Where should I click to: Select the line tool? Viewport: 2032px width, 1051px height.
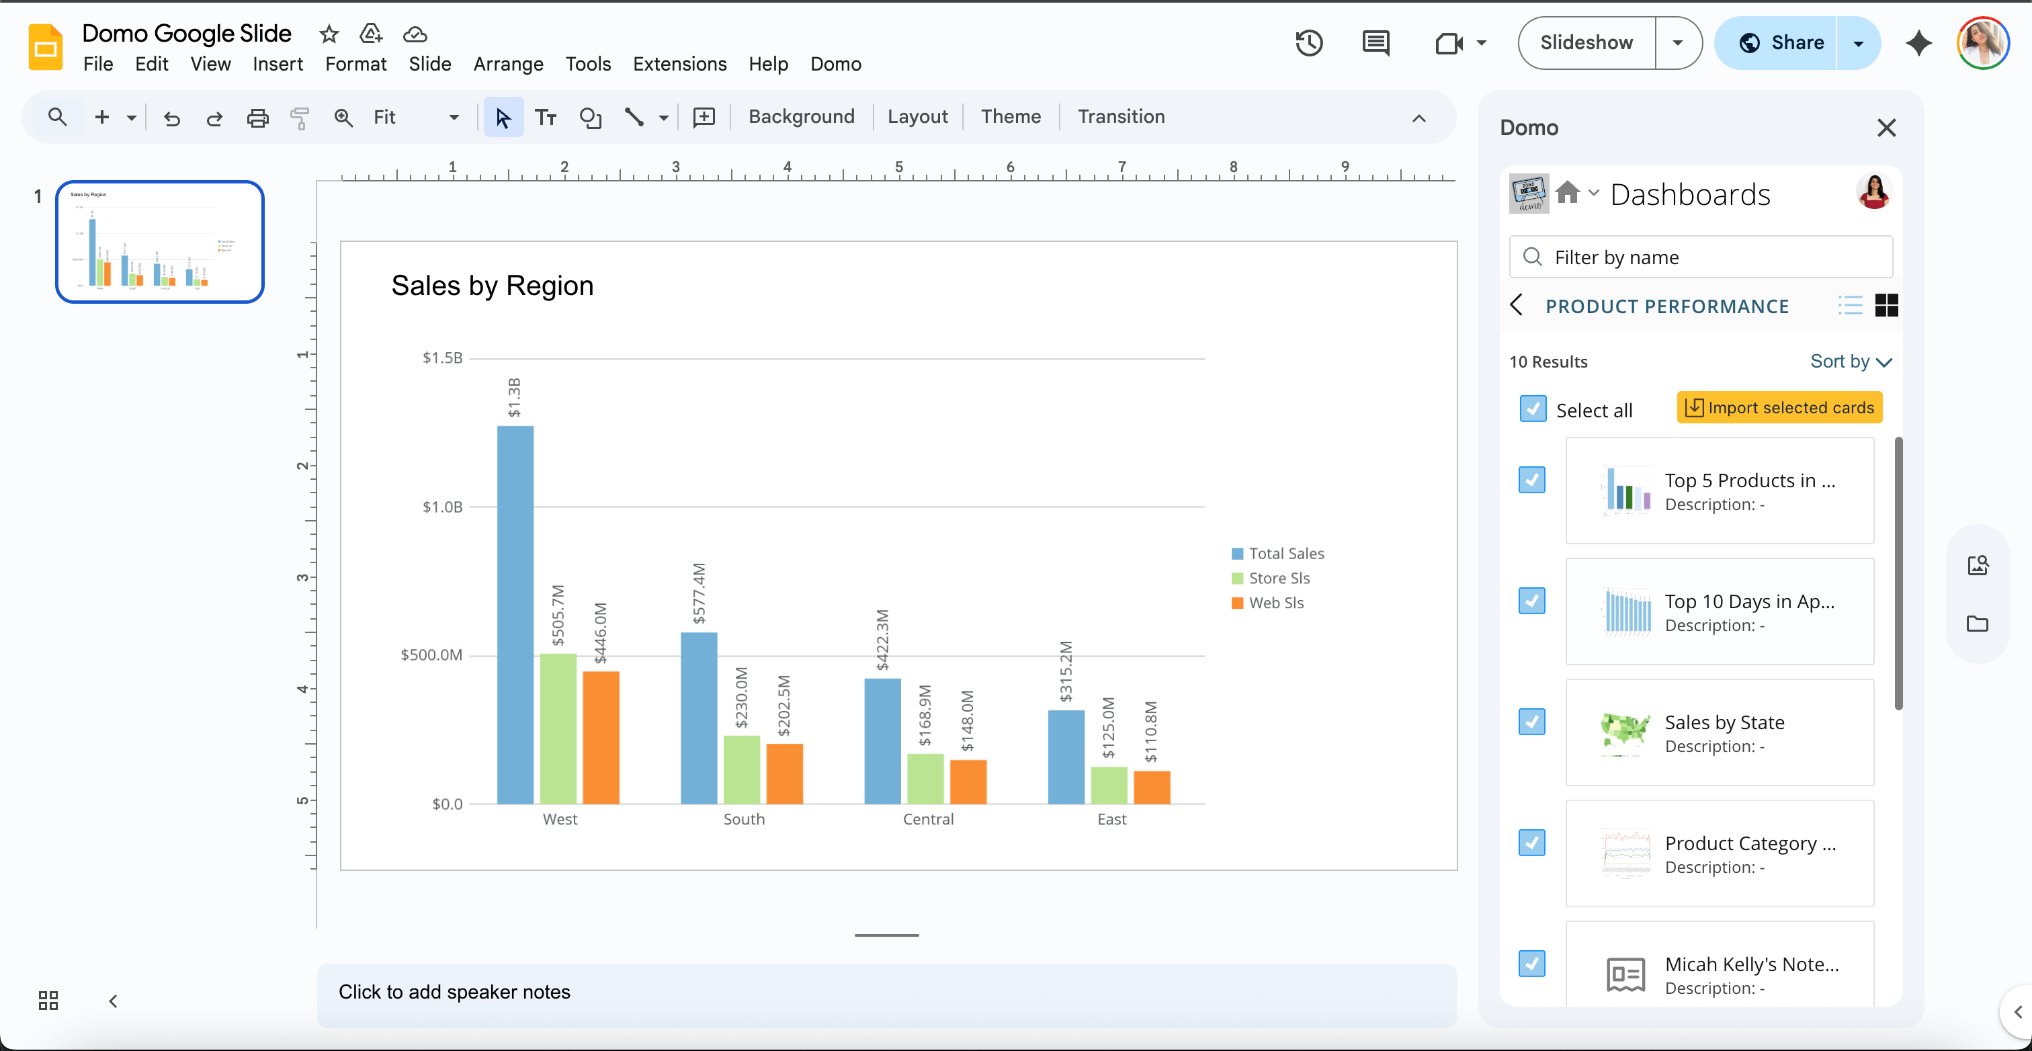tap(634, 118)
